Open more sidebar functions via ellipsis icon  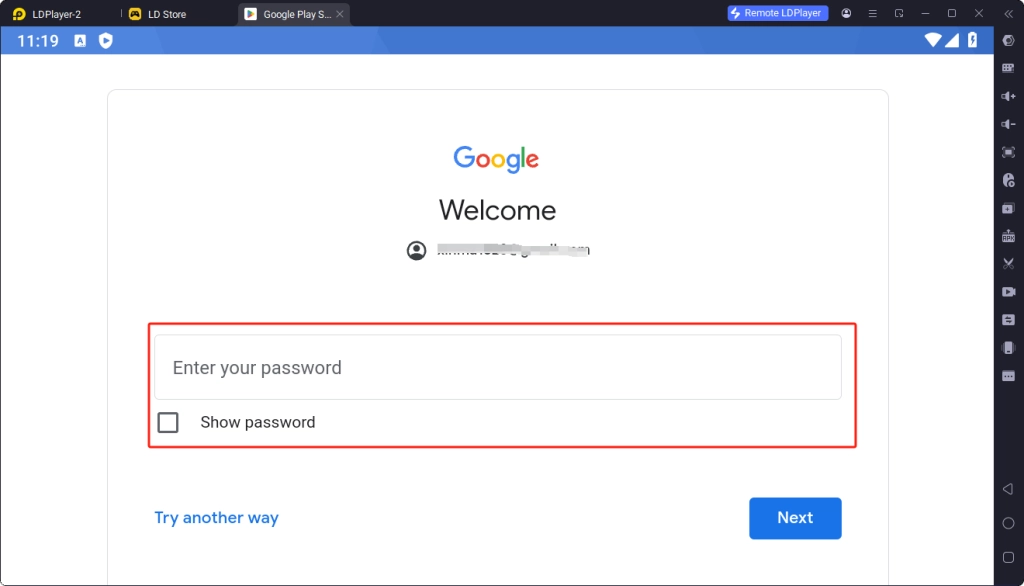(x=1008, y=375)
